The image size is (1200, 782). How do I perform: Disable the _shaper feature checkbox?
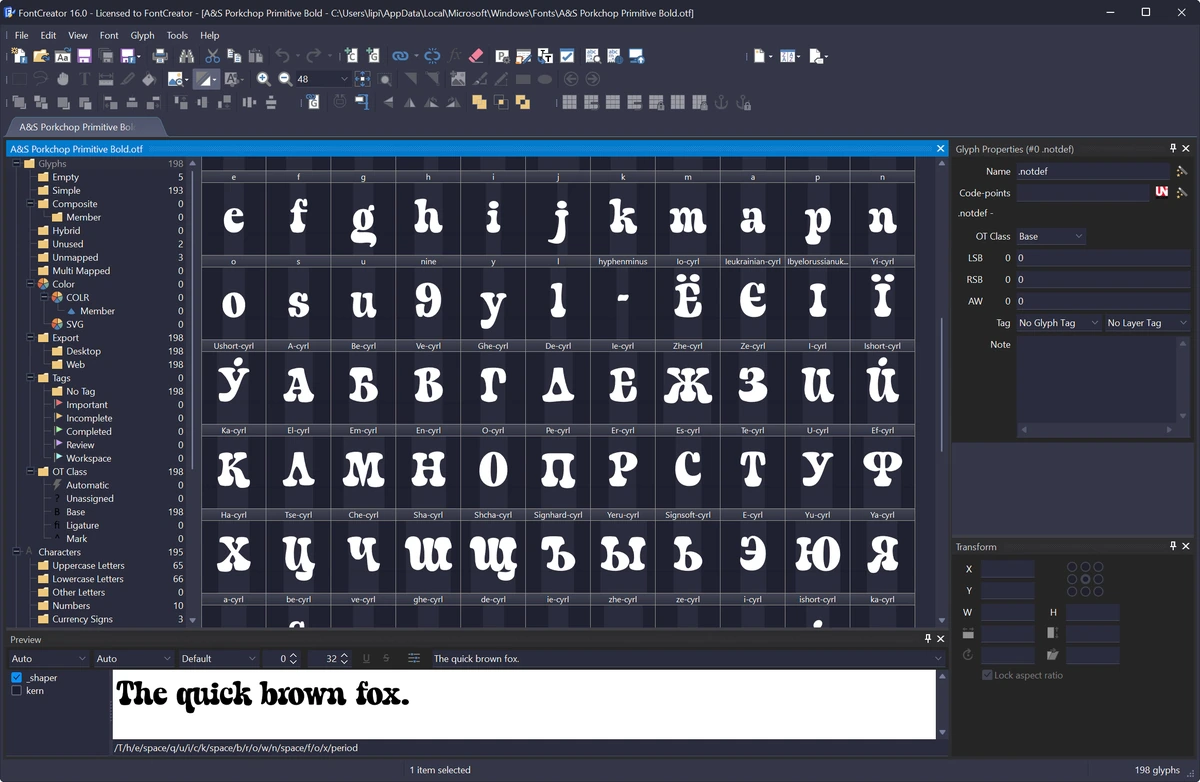[x=16, y=677]
